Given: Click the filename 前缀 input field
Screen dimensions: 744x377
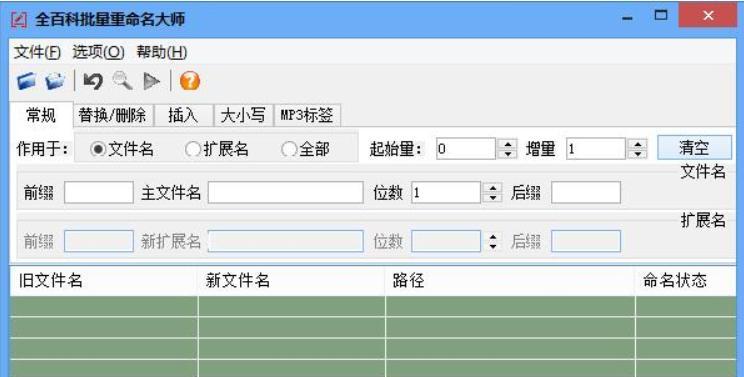Looking at the screenshot, I should [x=99, y=193].
